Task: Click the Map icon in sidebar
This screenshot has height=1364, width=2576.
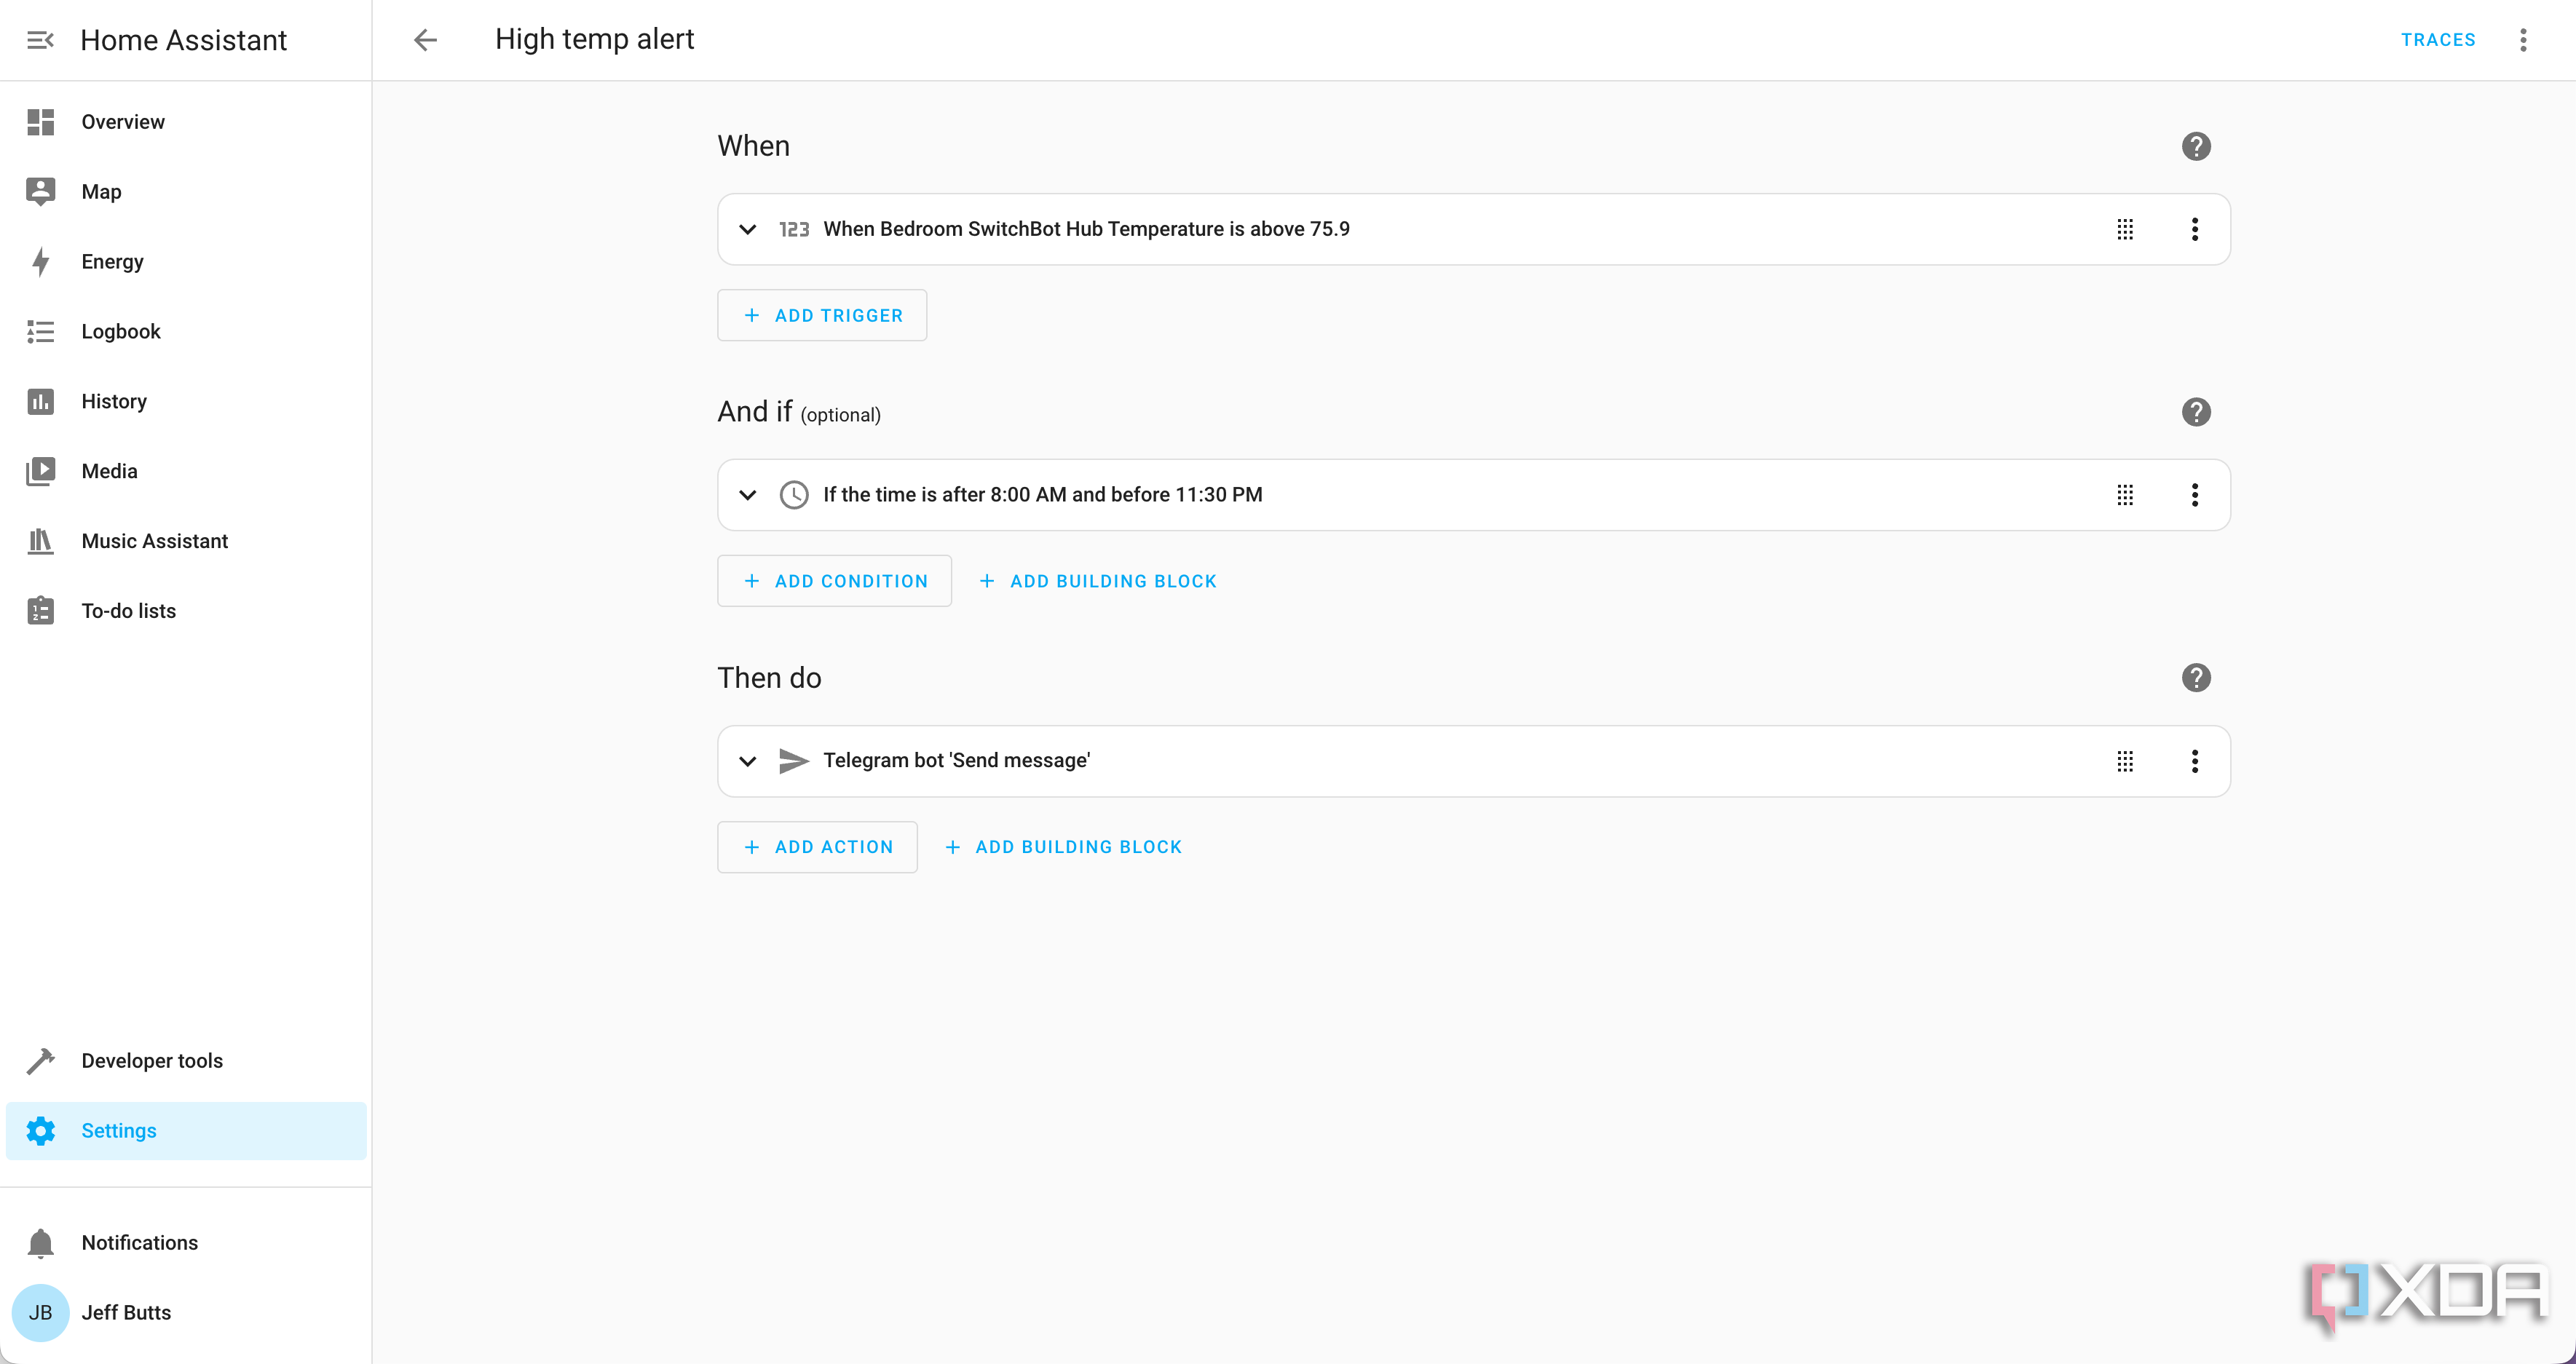Action: click(40, 192)
